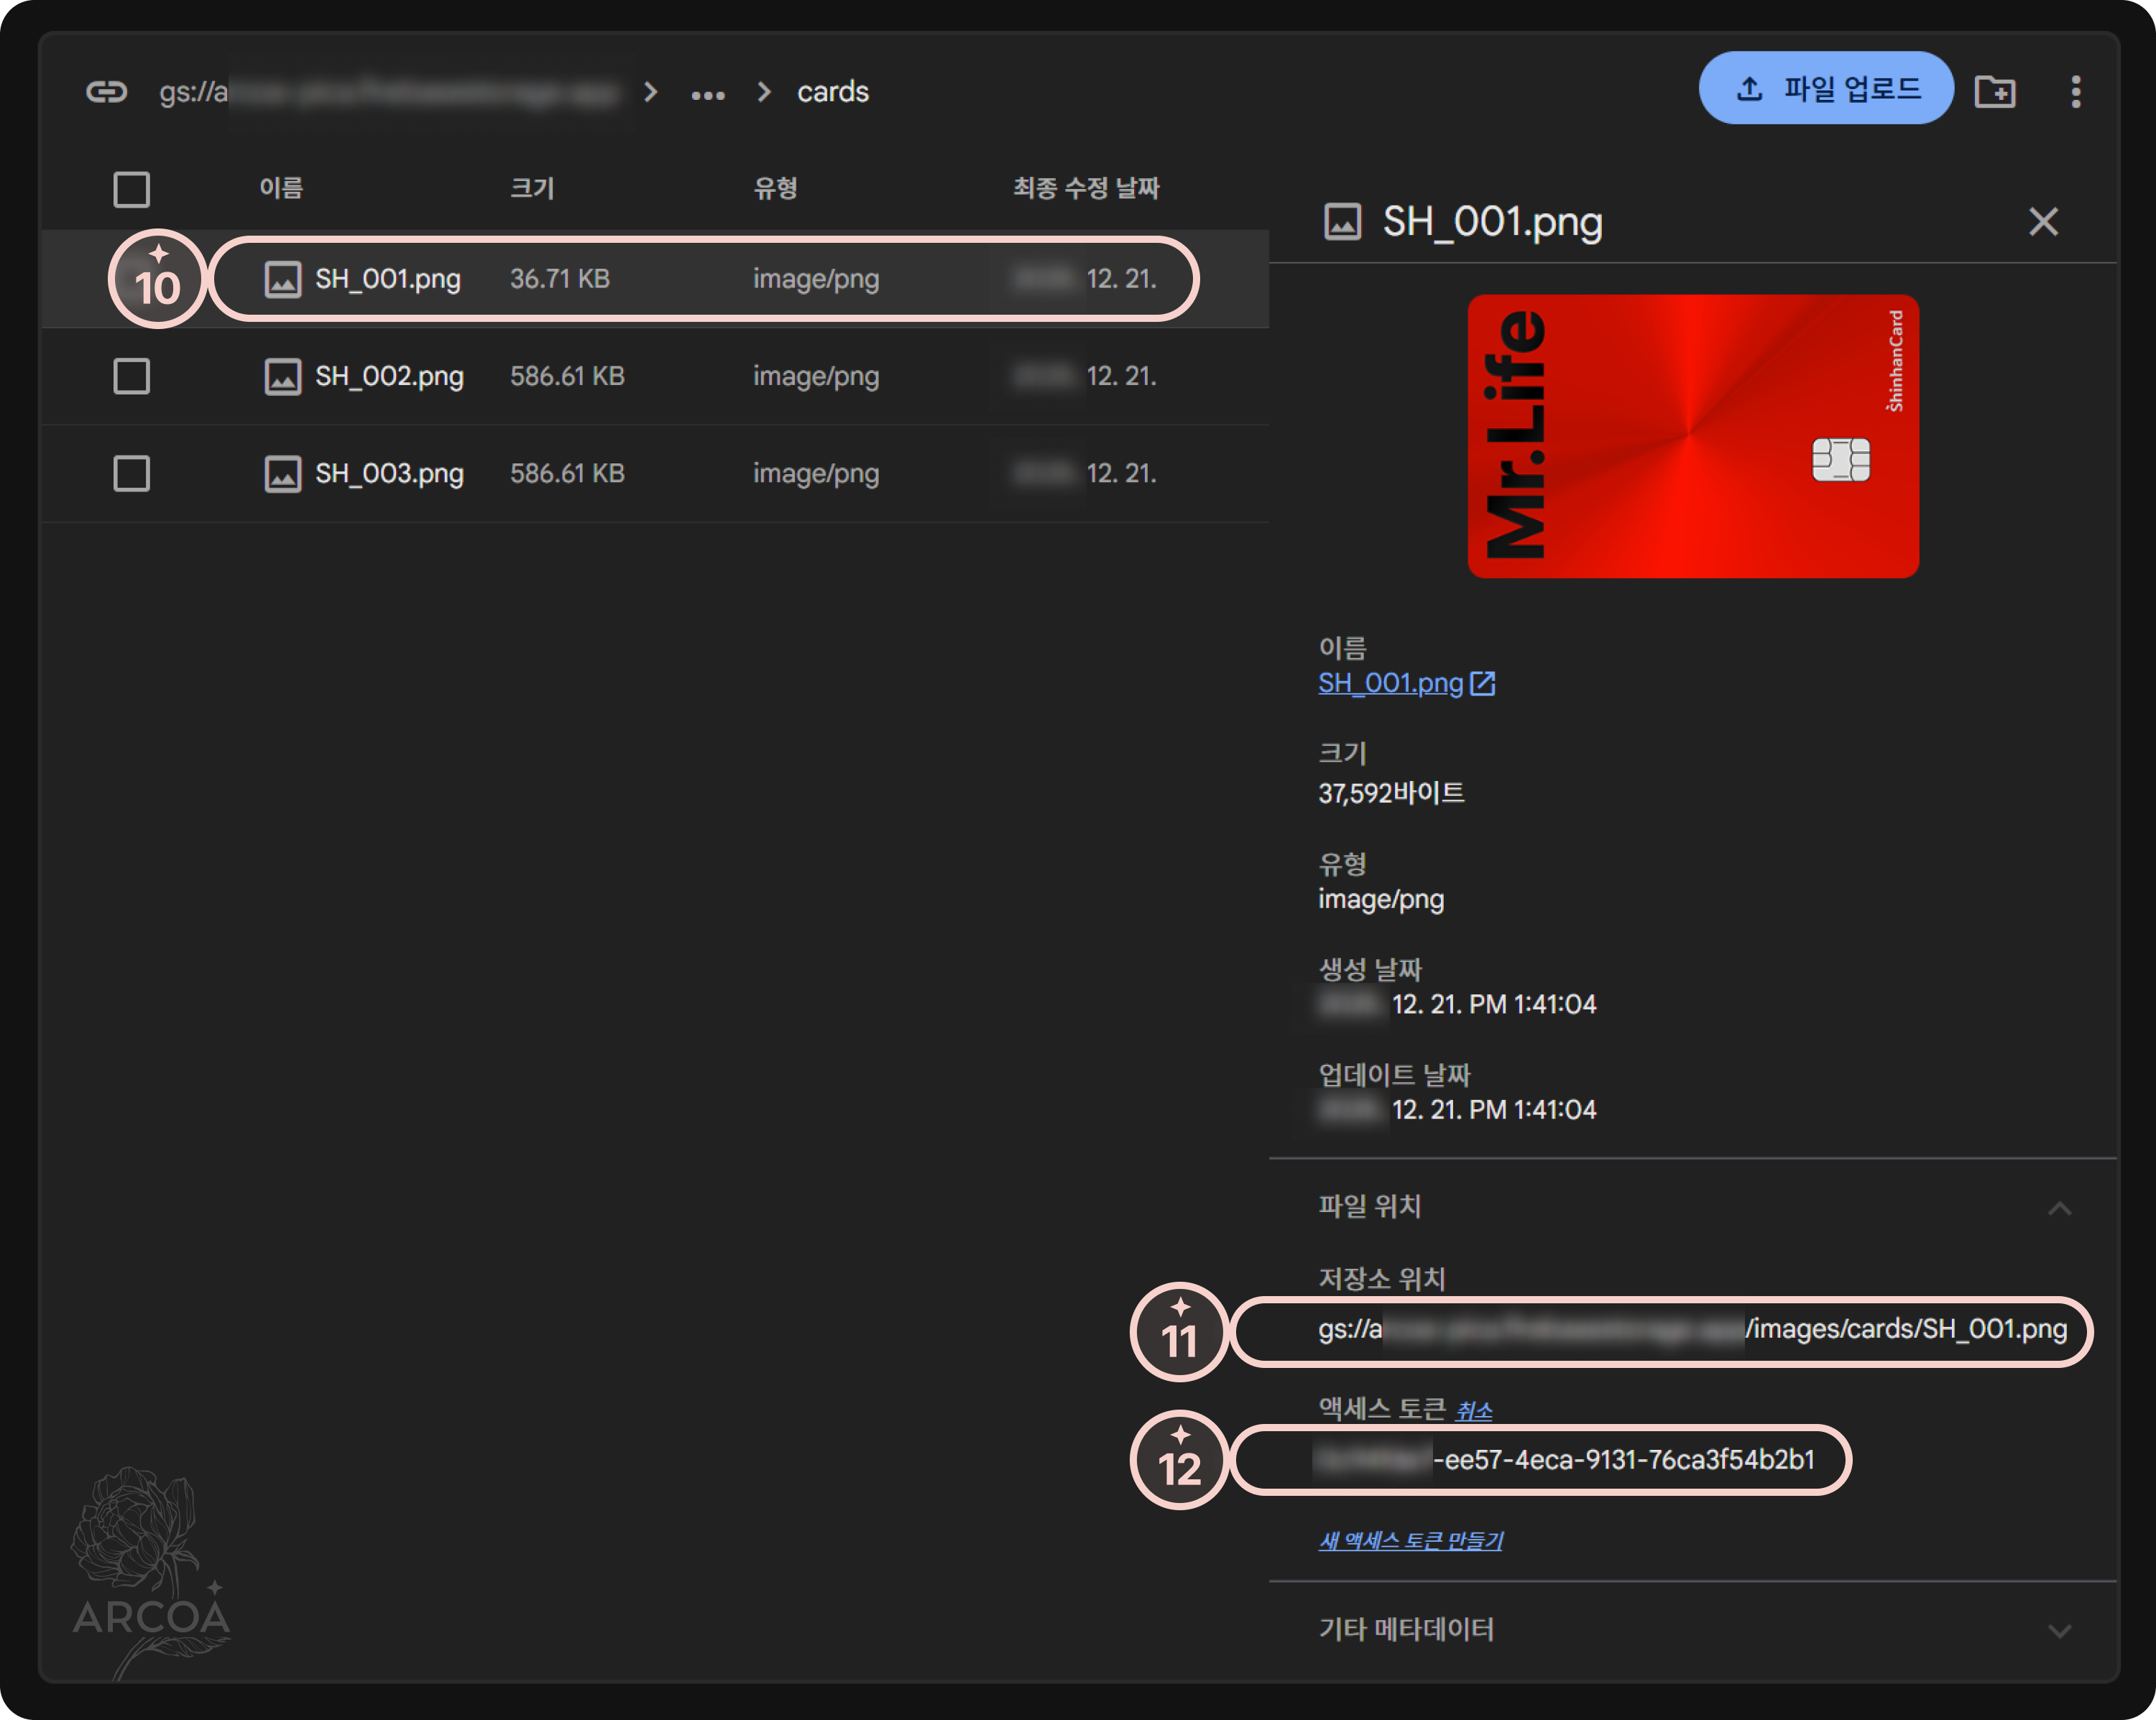Collapse the 파일 위치 section
Viewport: 2156px width, 1720px height.
[x=2059, y=1208]
